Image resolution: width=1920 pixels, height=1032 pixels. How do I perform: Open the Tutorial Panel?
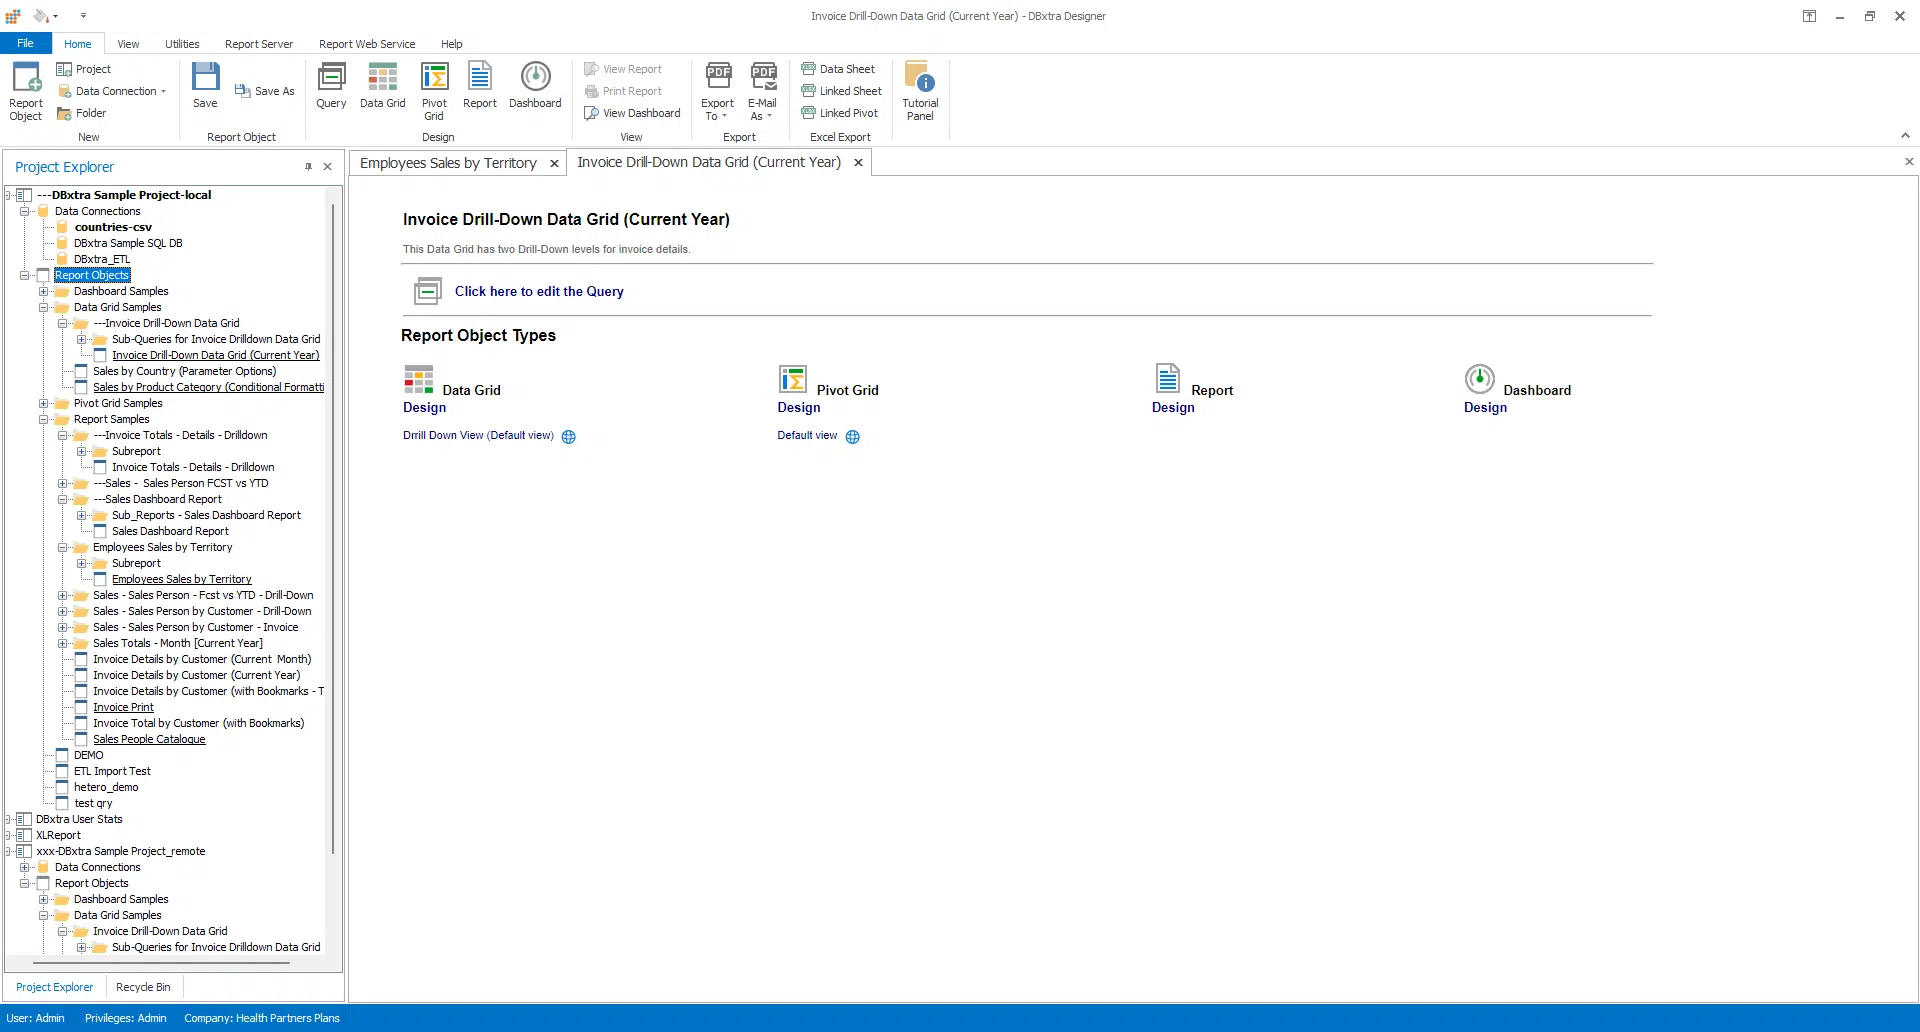coord(920,91)
